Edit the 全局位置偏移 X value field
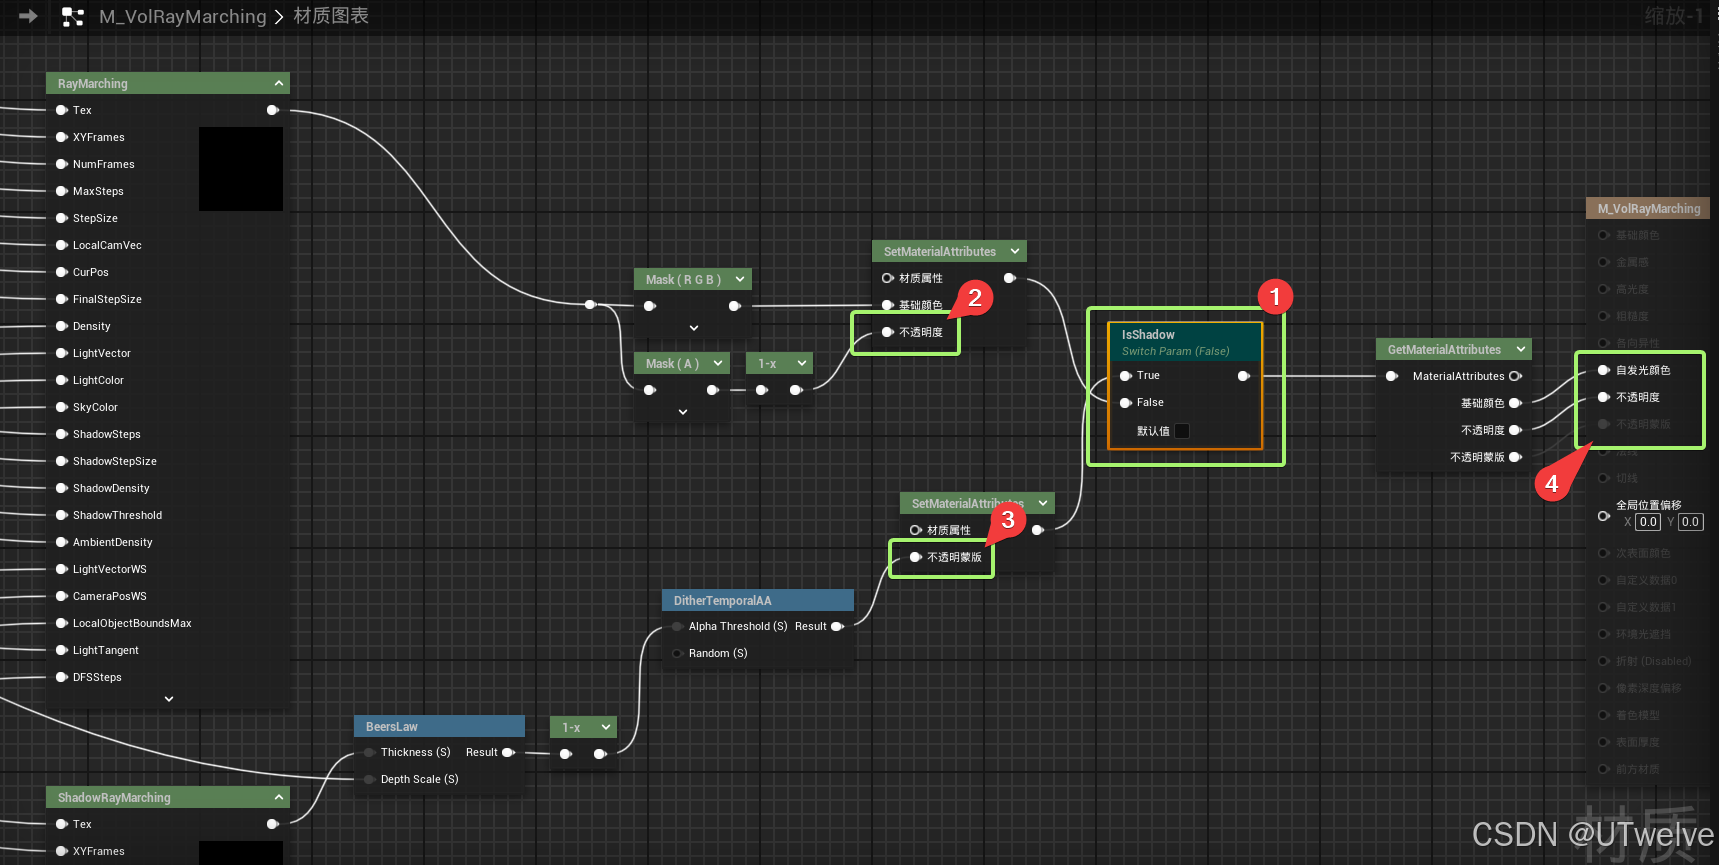This screenshot has width=1719, height=865. [1648, 522]
